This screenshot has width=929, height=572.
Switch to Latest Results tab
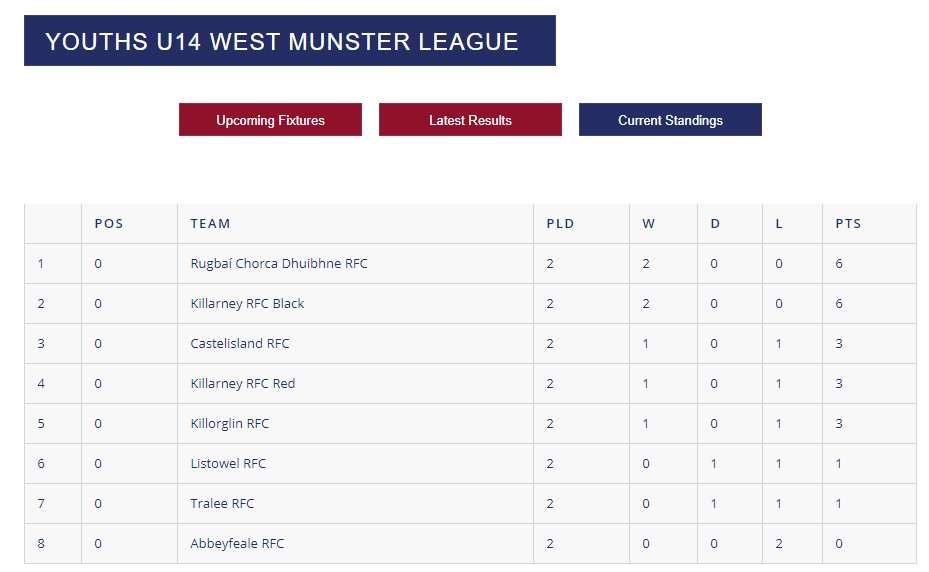470,120
